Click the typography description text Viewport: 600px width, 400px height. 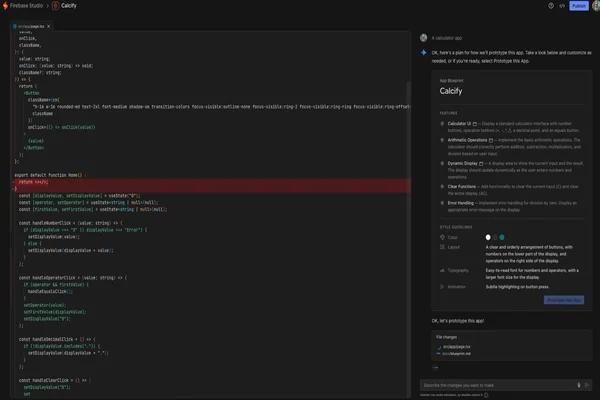pos(532,274)
